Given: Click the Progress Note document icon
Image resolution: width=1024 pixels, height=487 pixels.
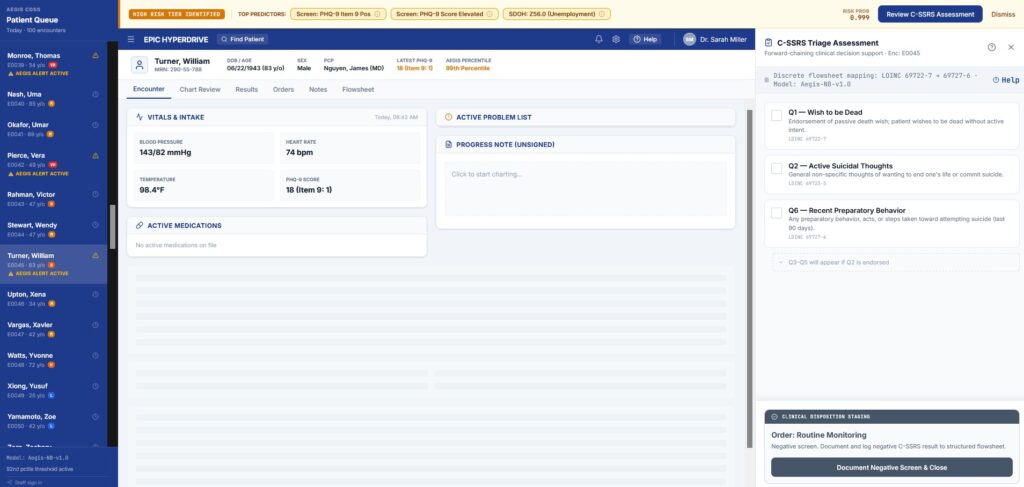Looking at the screenshot, I should pos(448,144).
